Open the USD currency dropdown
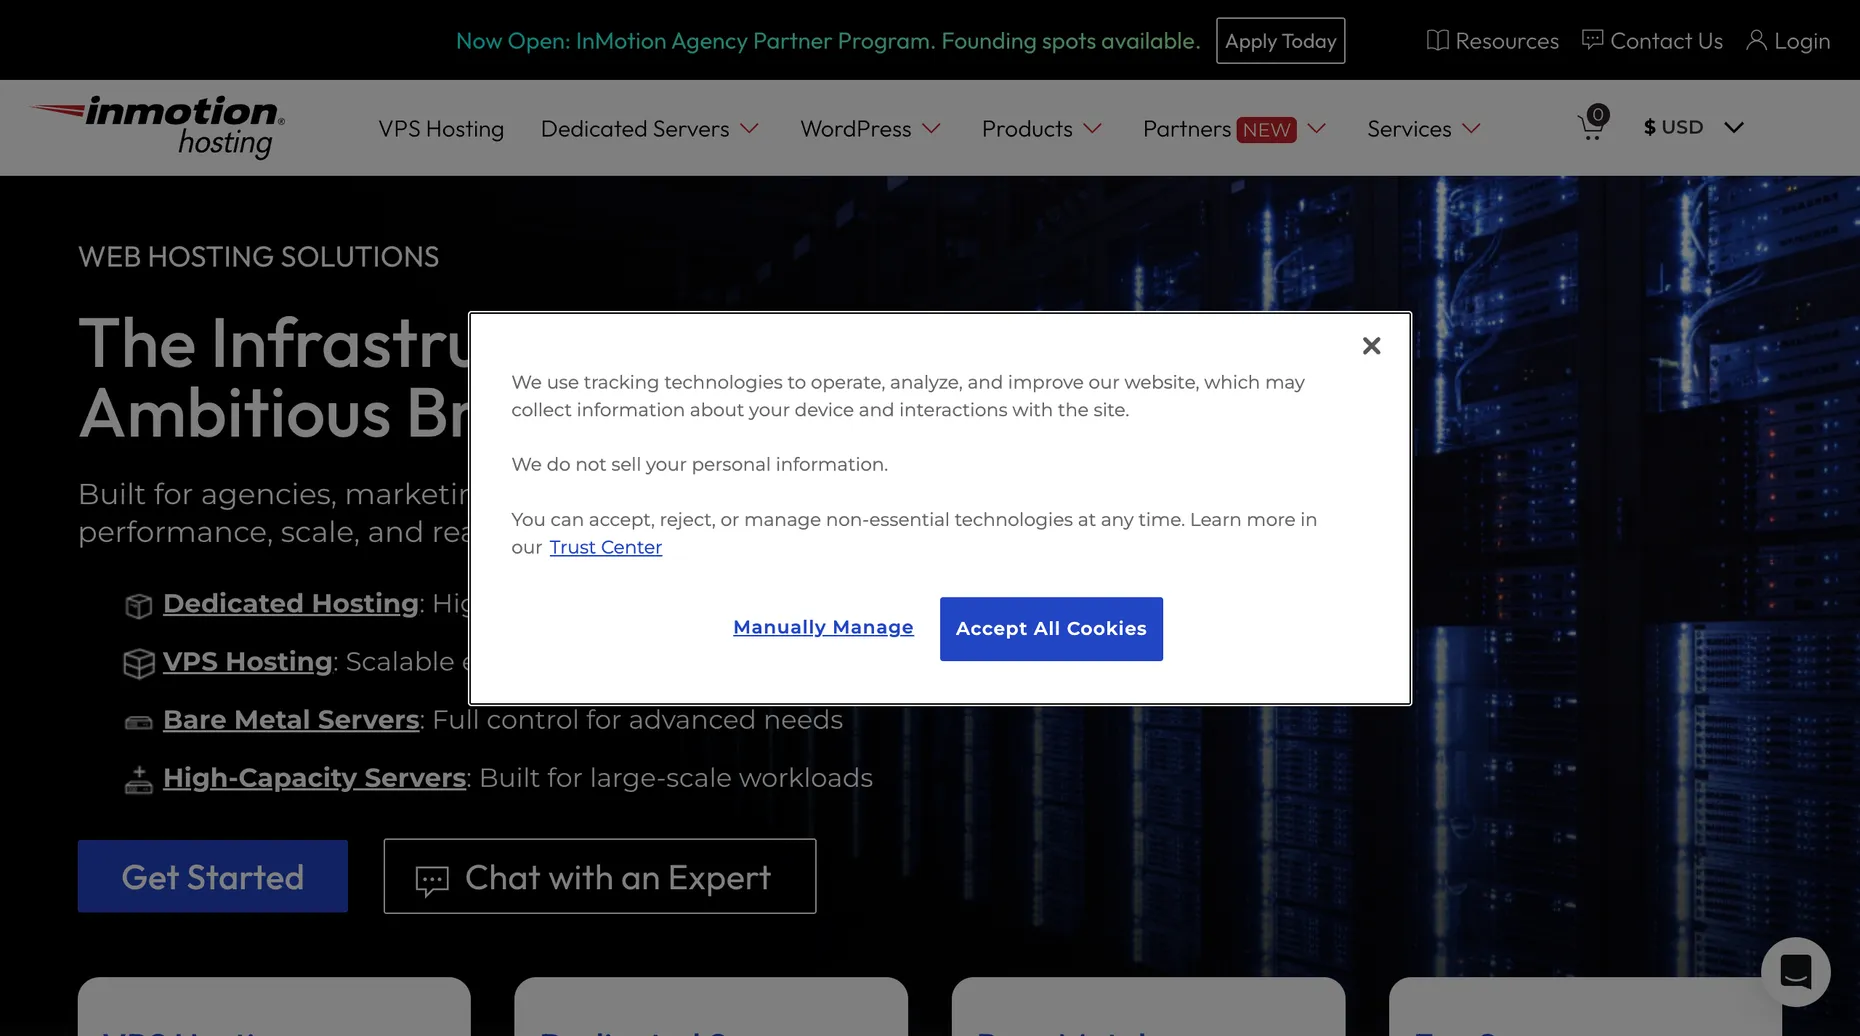This screenshot has height=1036, width=1860. pyautogui.click(x=1693, y=127)
